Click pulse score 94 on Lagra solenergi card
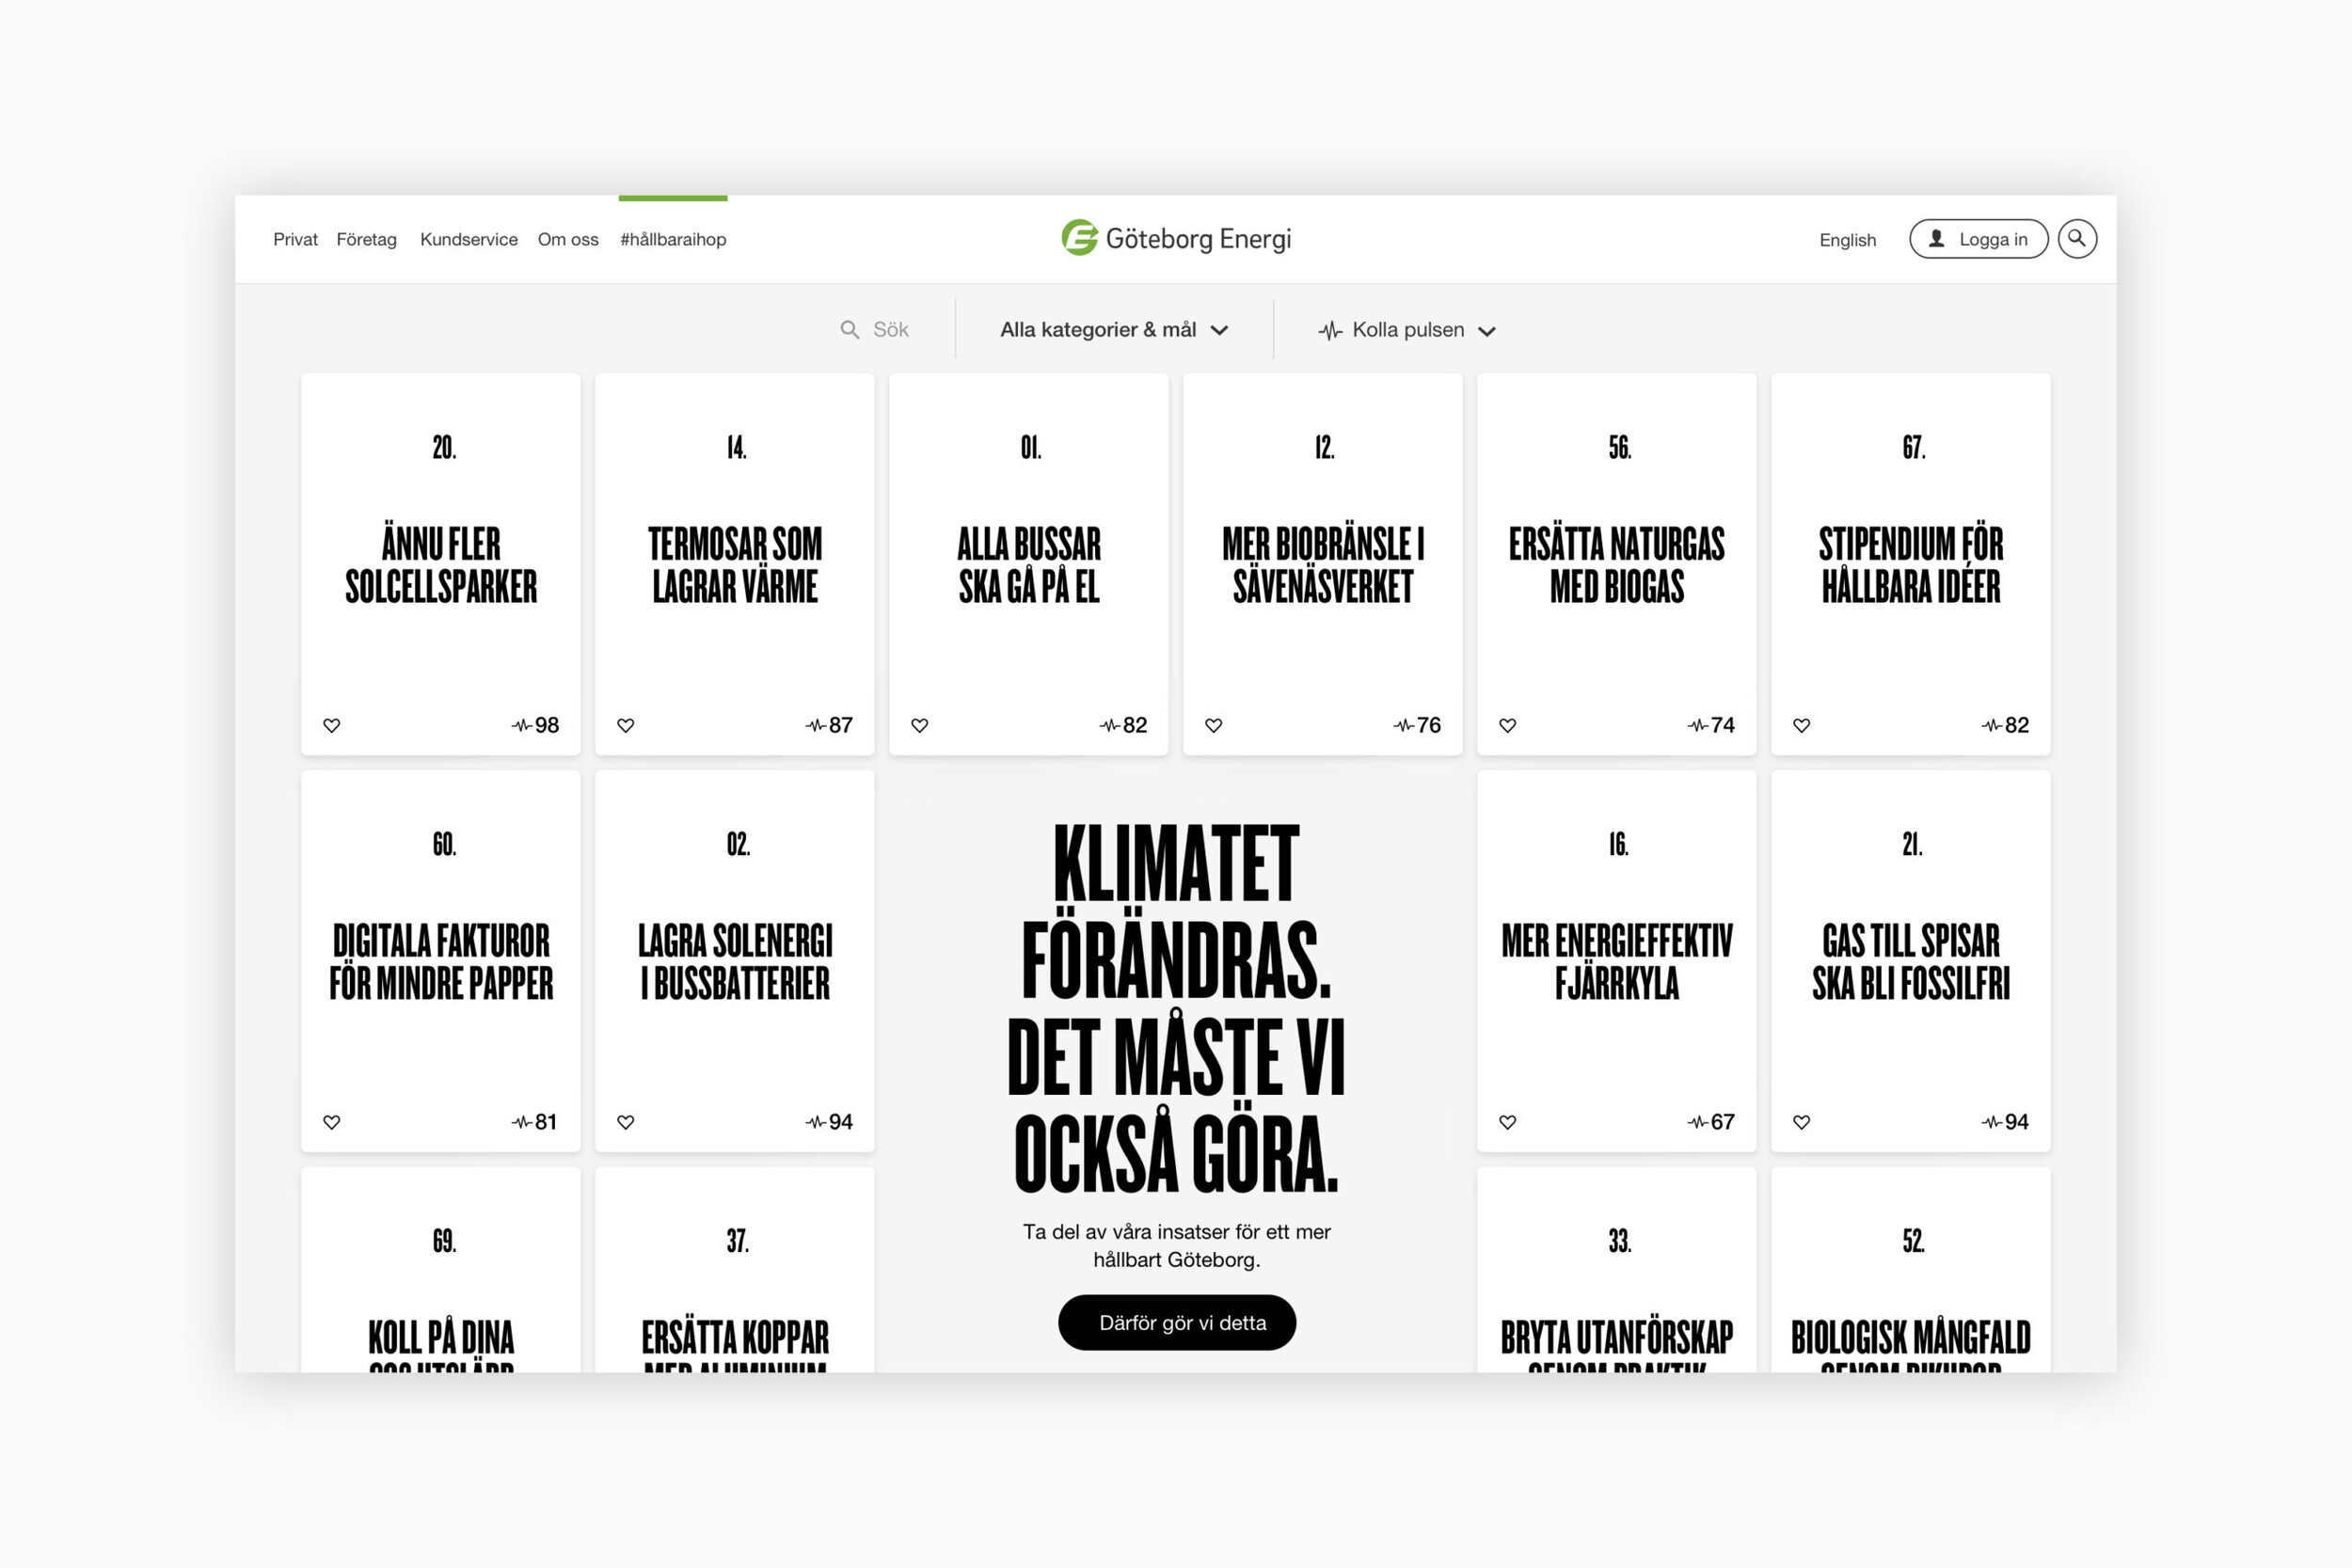Image resolution: width=2352 pixels, height=1568 pixels. (x=840, y=1122)
